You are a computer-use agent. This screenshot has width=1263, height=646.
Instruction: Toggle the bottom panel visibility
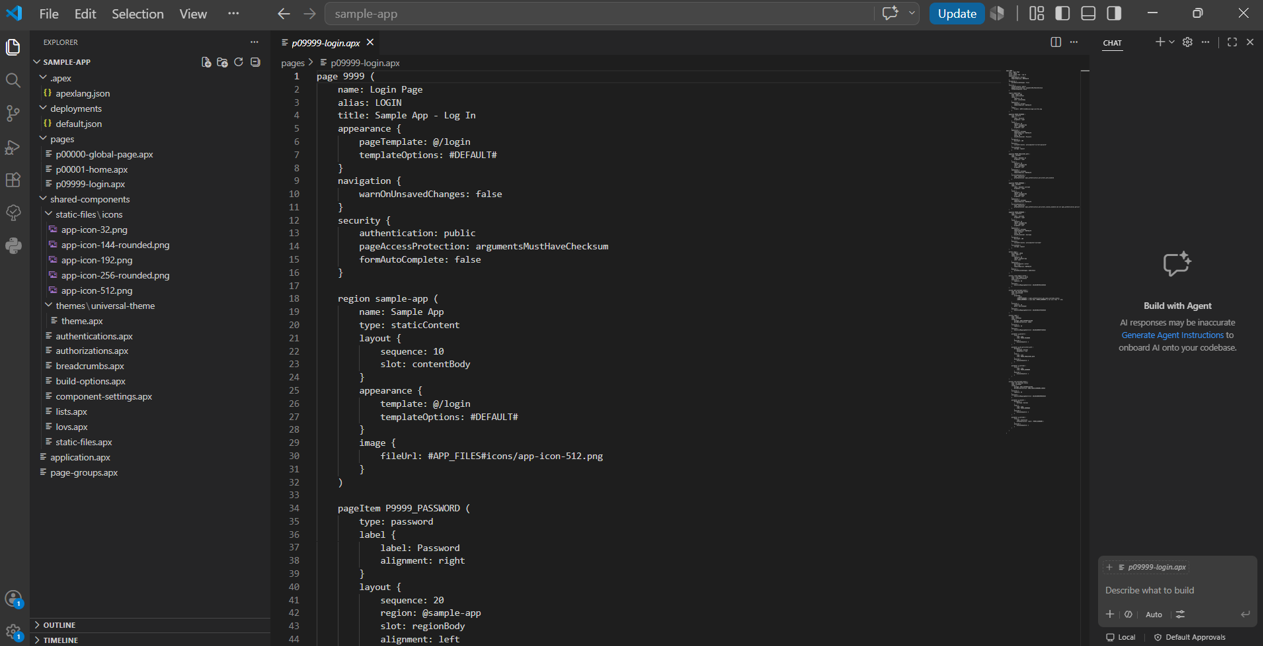[x=1089, y=13]
